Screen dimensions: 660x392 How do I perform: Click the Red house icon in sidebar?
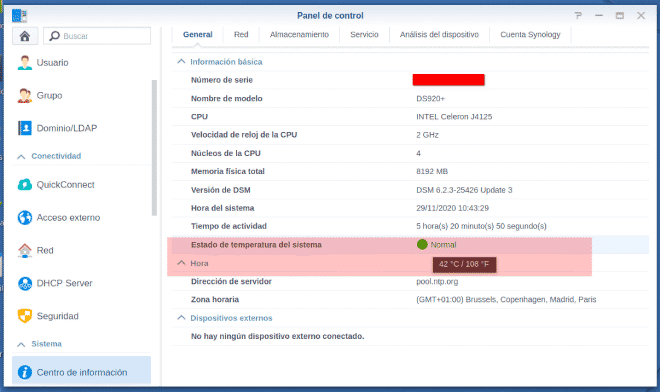click(x=25, y=251)
